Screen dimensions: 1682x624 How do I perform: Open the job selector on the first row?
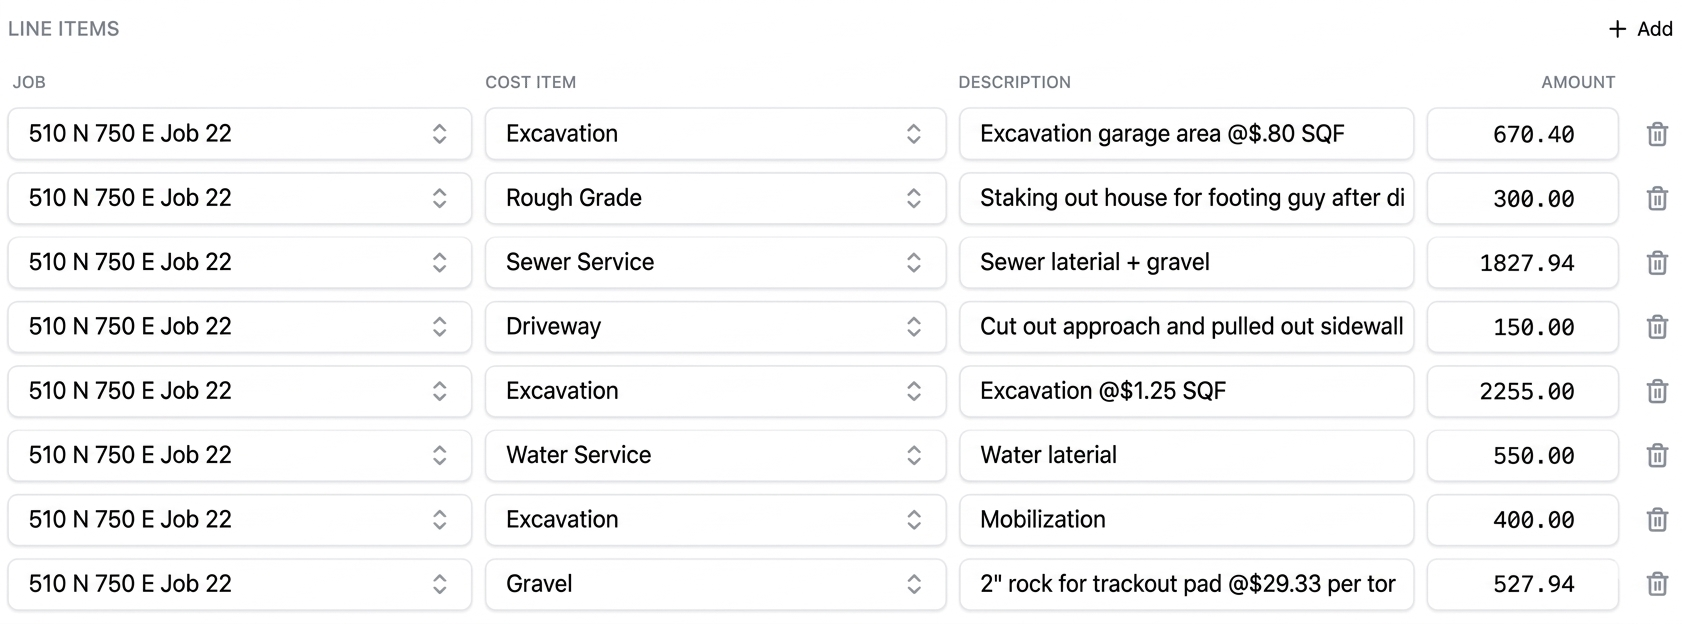coord(440,134)
